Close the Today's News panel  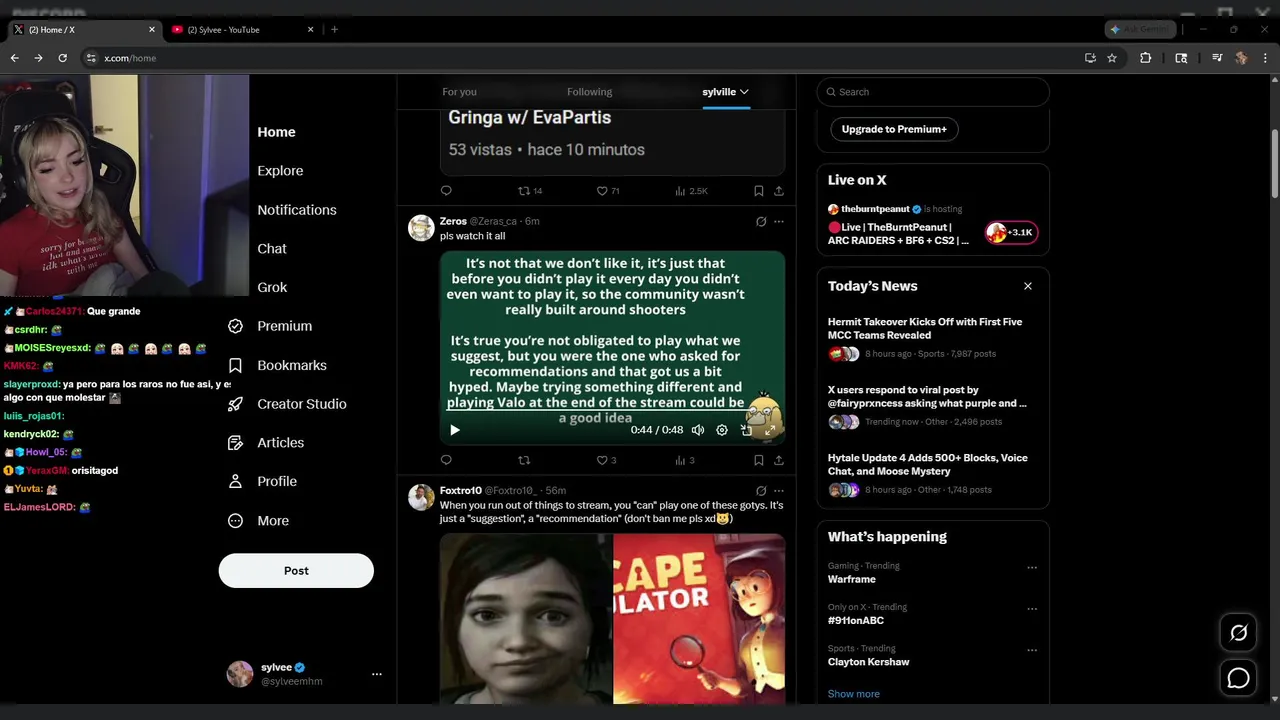[x=1027, y=286]
